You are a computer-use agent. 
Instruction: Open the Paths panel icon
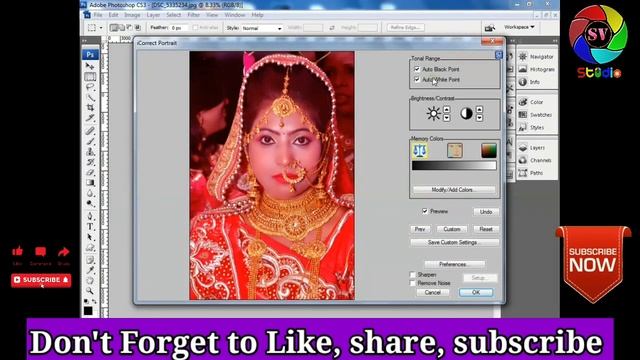[x=523, y=173]
